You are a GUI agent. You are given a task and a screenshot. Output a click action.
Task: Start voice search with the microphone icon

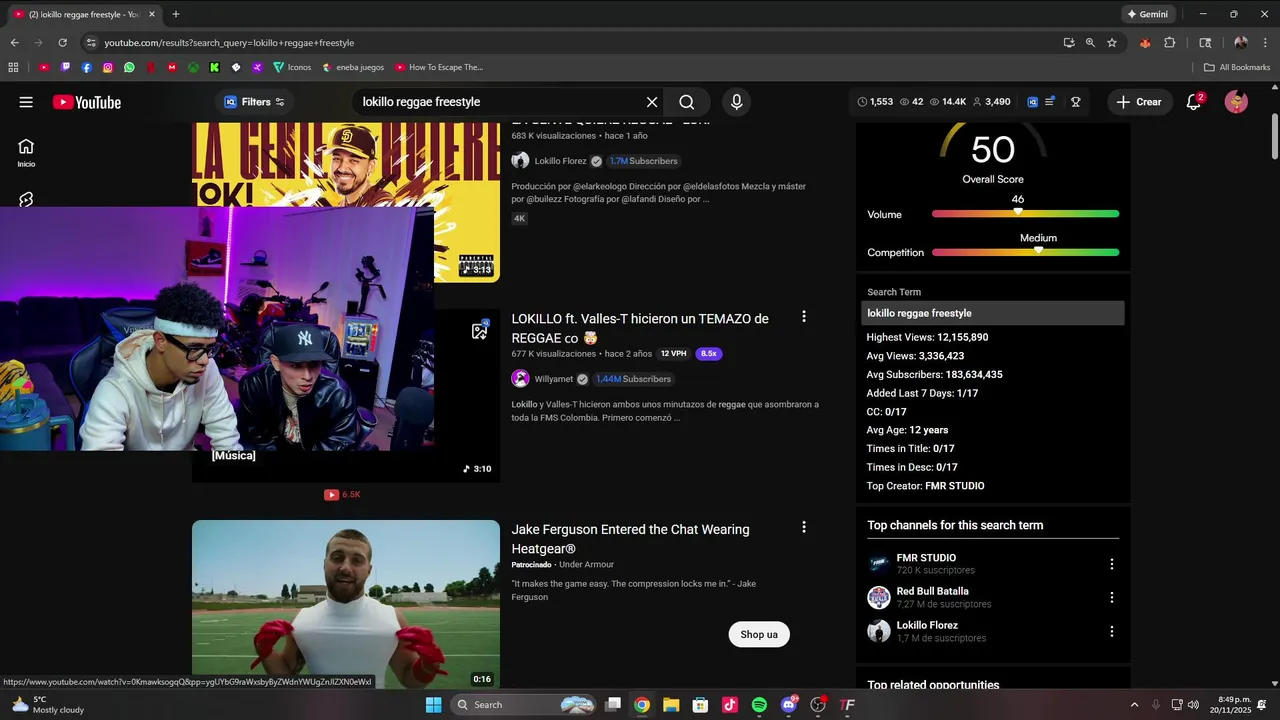coord(737,102)
